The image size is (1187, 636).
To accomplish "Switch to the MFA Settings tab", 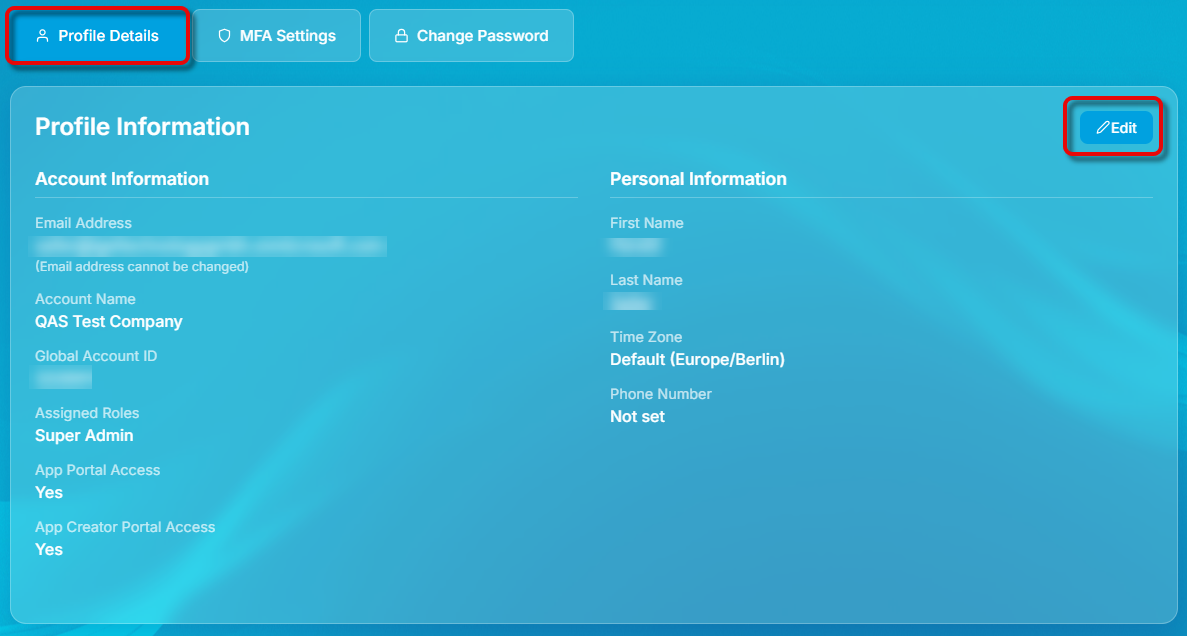I will [x=276, y=36].
